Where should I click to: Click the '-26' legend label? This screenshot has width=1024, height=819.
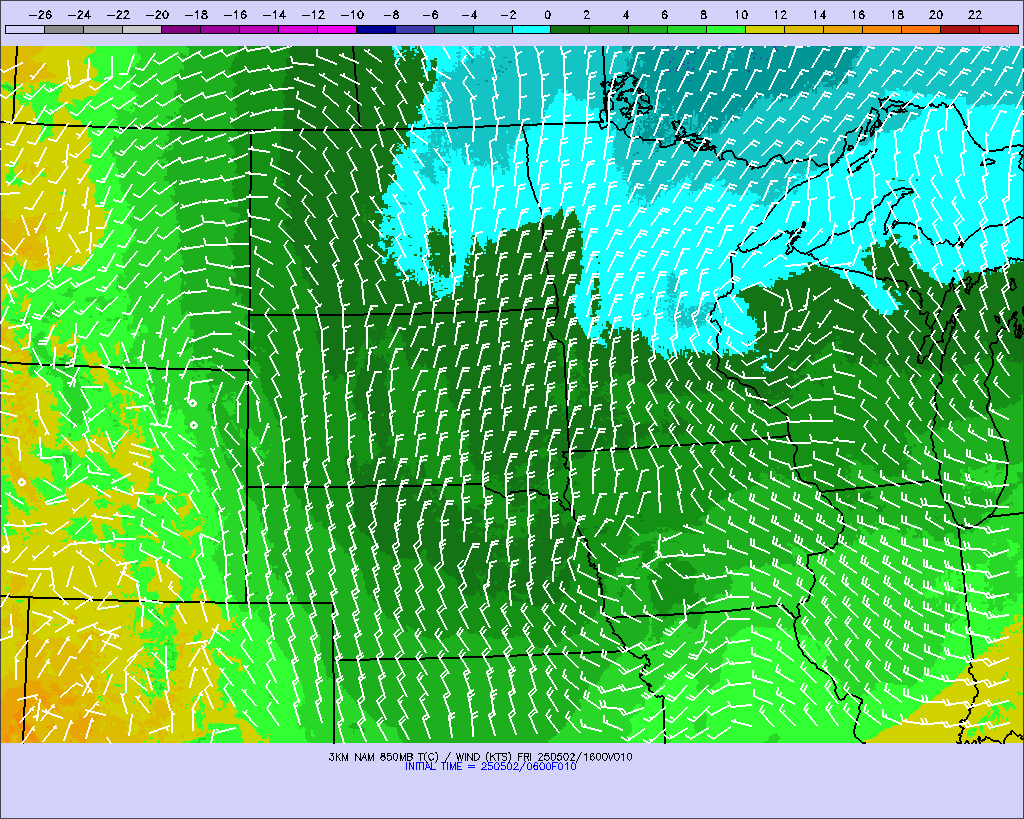pos(40,15)
